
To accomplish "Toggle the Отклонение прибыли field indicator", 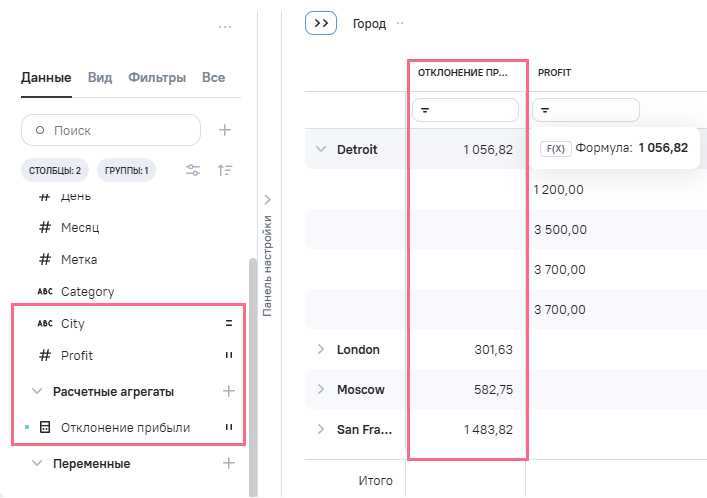I will (x=228, y=428).
